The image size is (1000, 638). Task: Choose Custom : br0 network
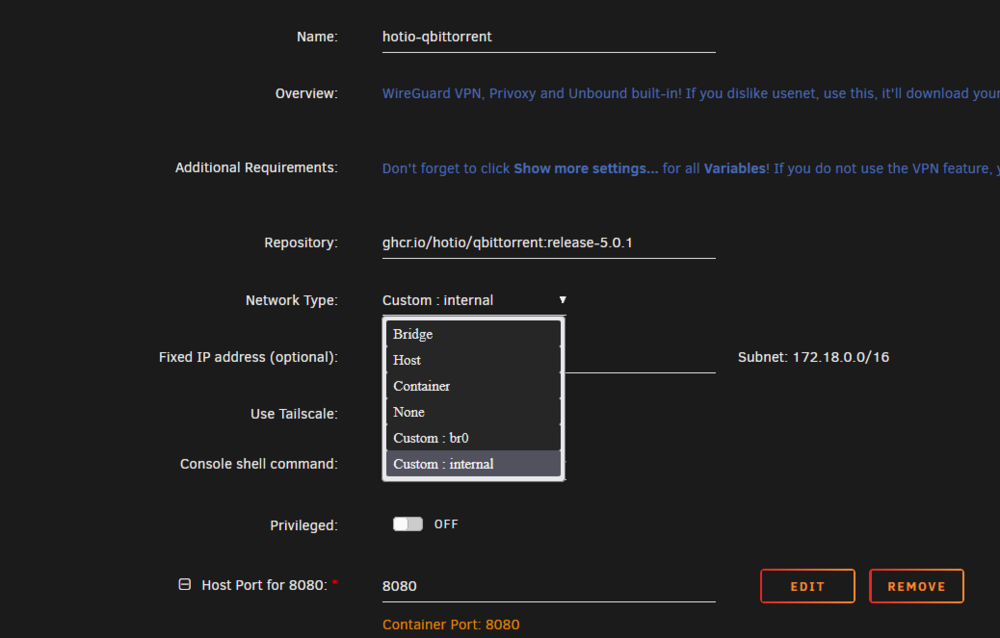click(x=473, y=438)
